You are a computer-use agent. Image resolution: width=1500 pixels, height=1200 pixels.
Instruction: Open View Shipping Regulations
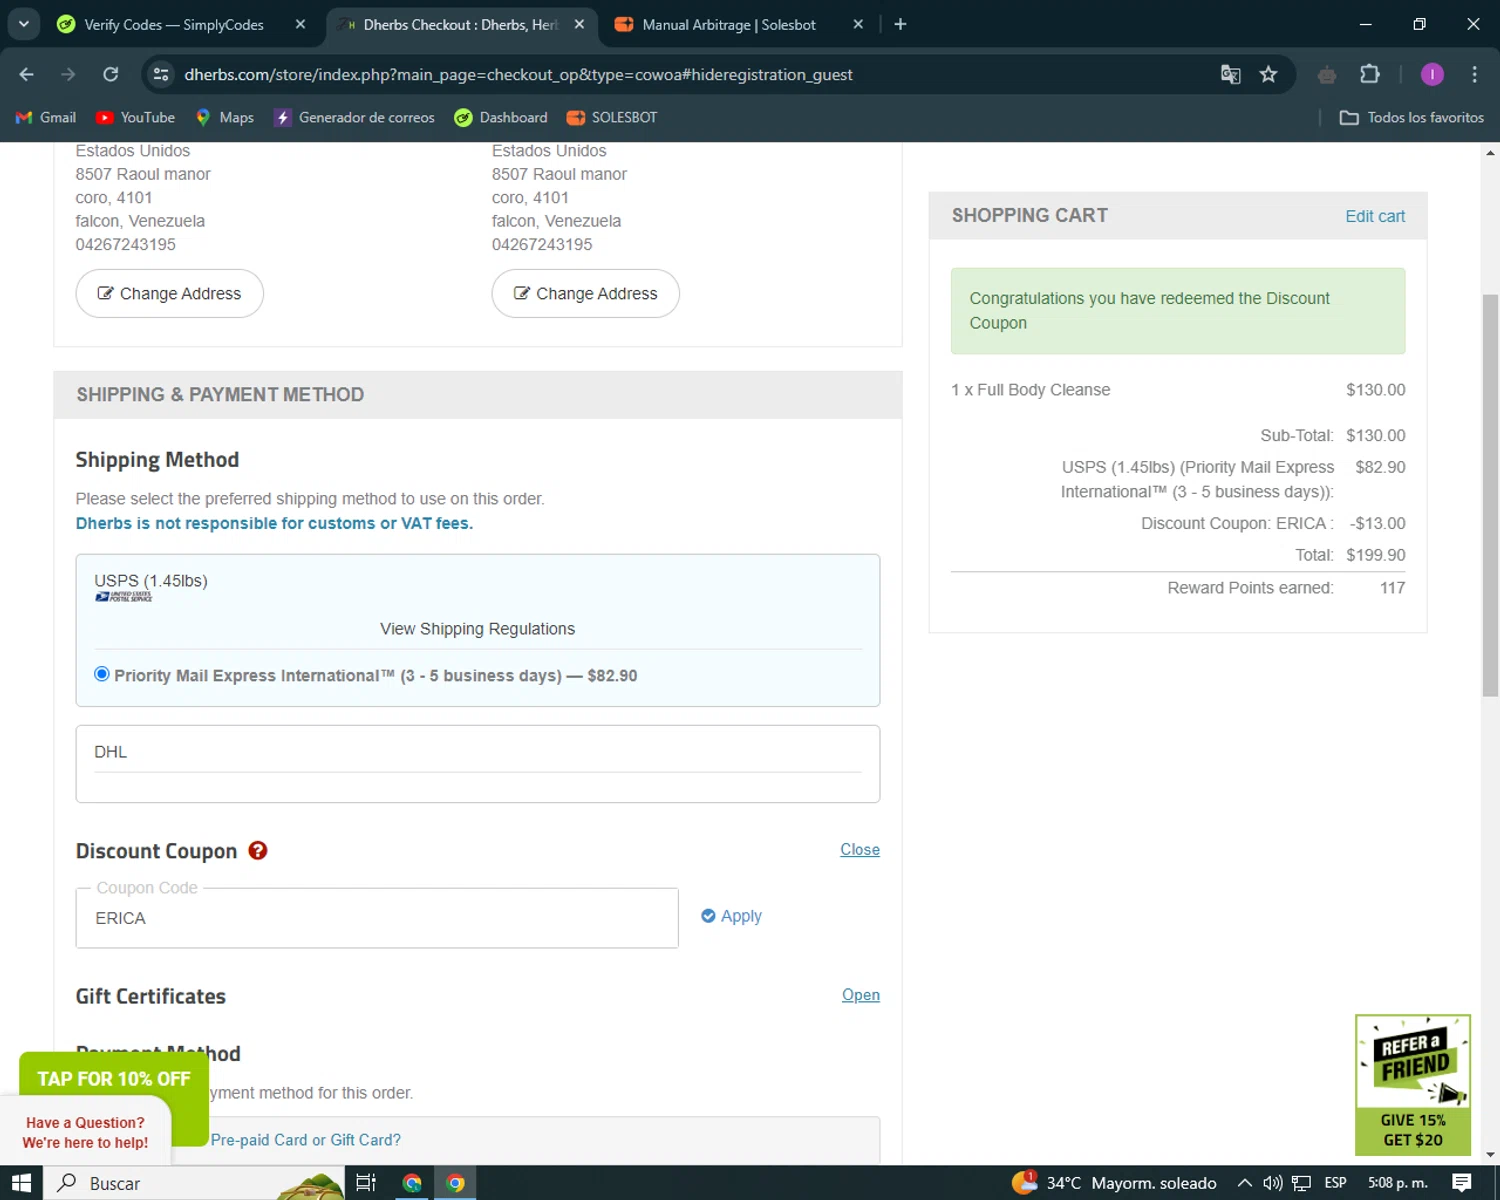(x=478, y=629)
